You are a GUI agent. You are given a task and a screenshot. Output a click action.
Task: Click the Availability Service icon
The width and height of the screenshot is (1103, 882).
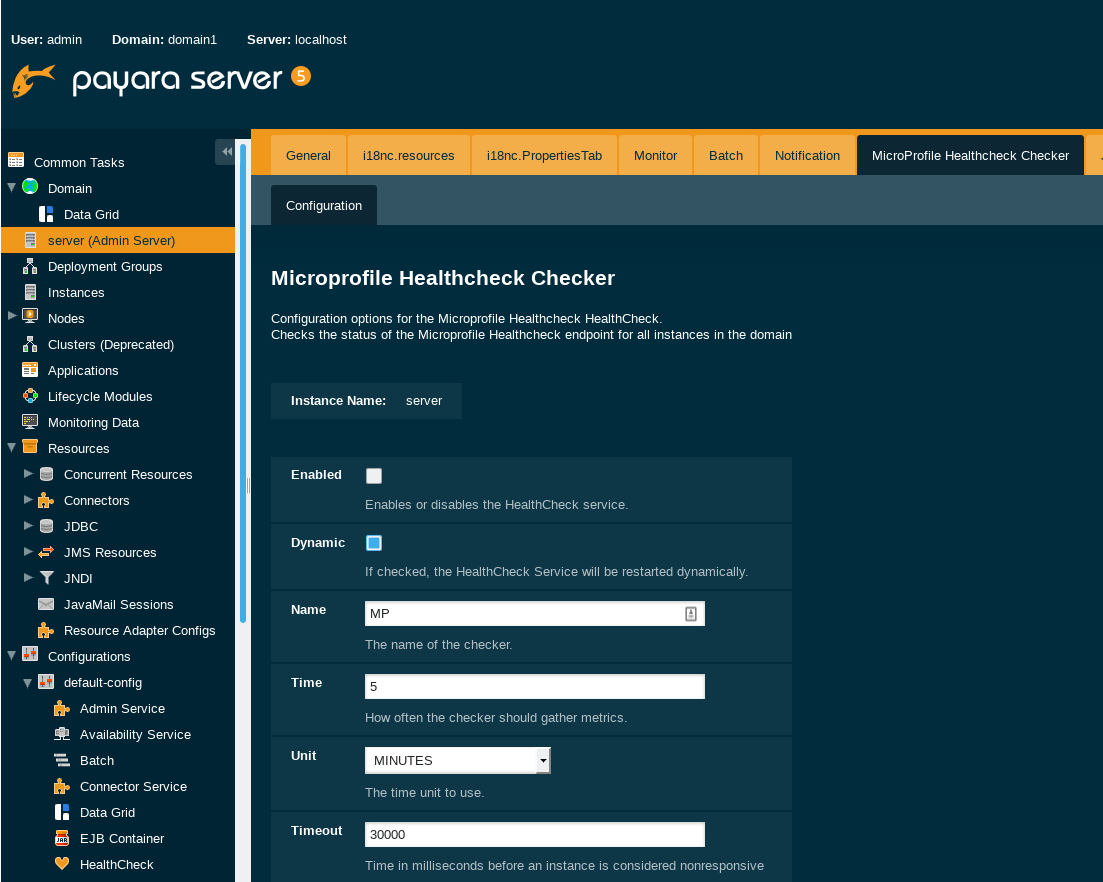point(62,734)
